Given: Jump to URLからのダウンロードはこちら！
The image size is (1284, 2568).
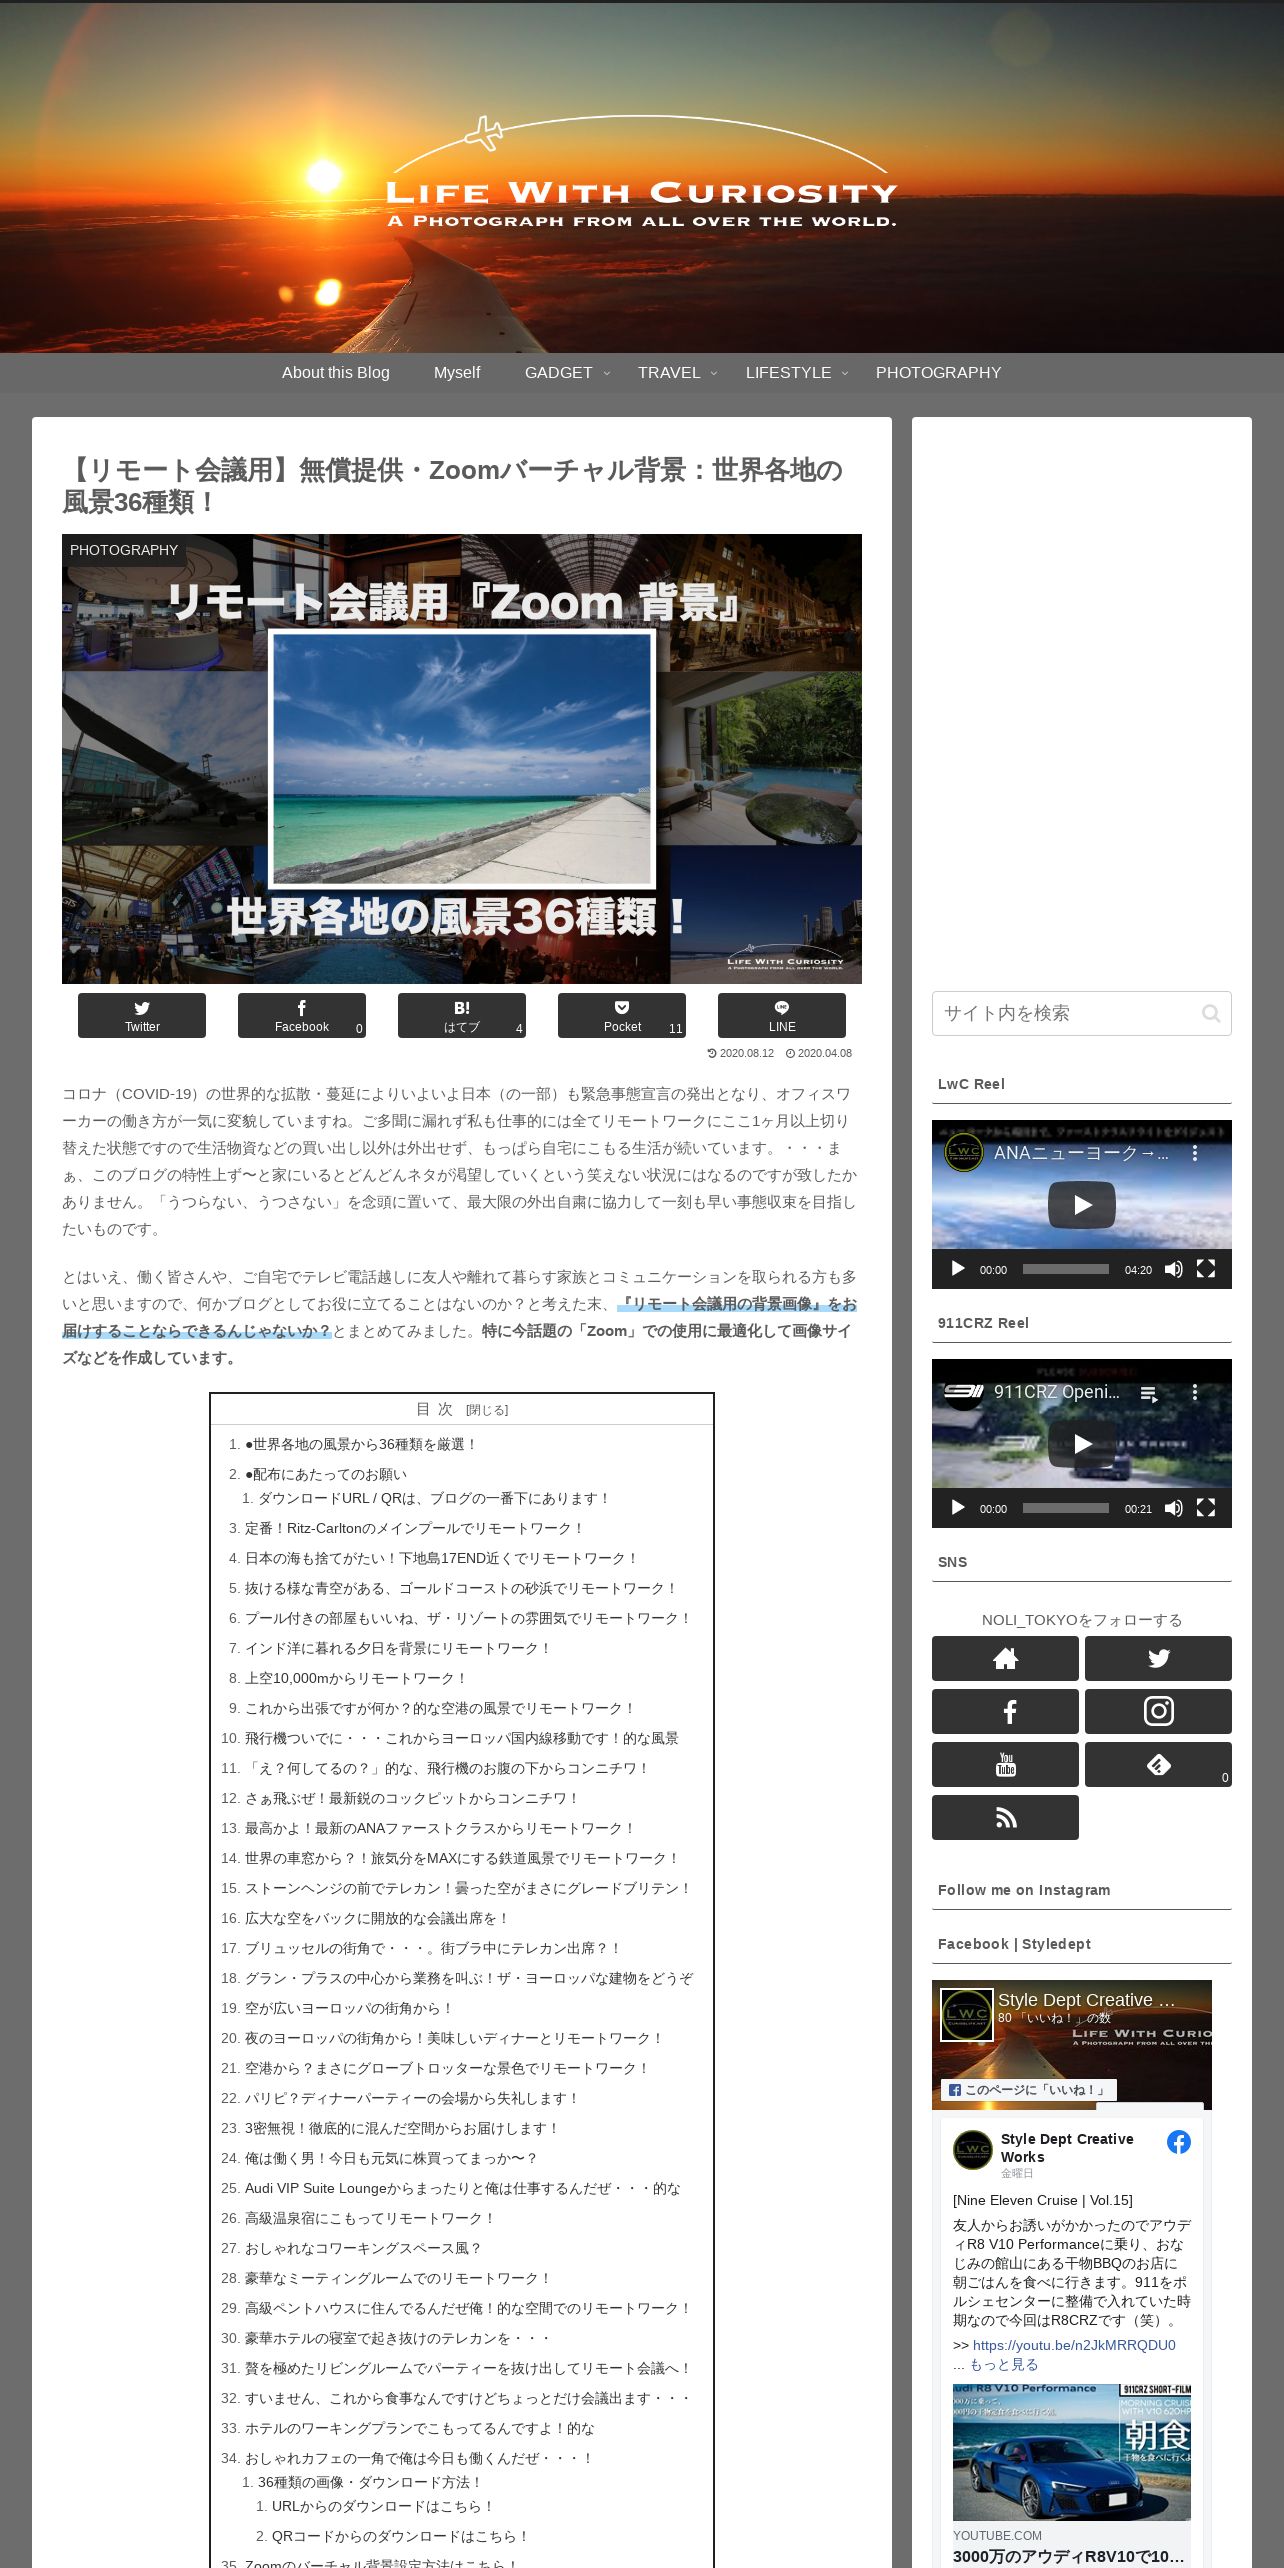Looking at the screenshot, I should tap(383, 2506).
